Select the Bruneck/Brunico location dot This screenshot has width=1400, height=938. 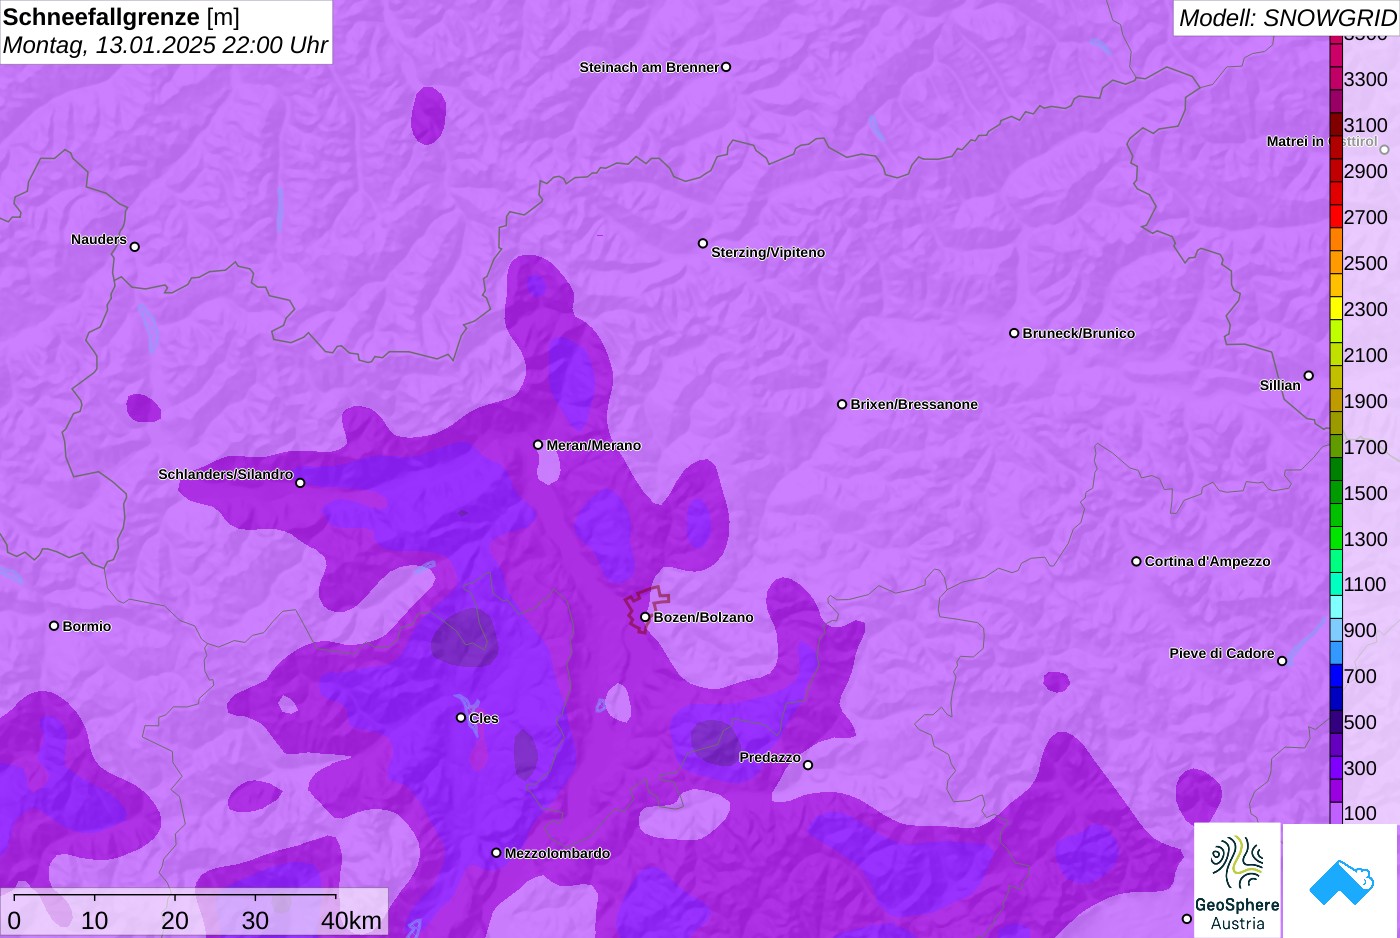pyautogui.click(x=1014, y=333)
